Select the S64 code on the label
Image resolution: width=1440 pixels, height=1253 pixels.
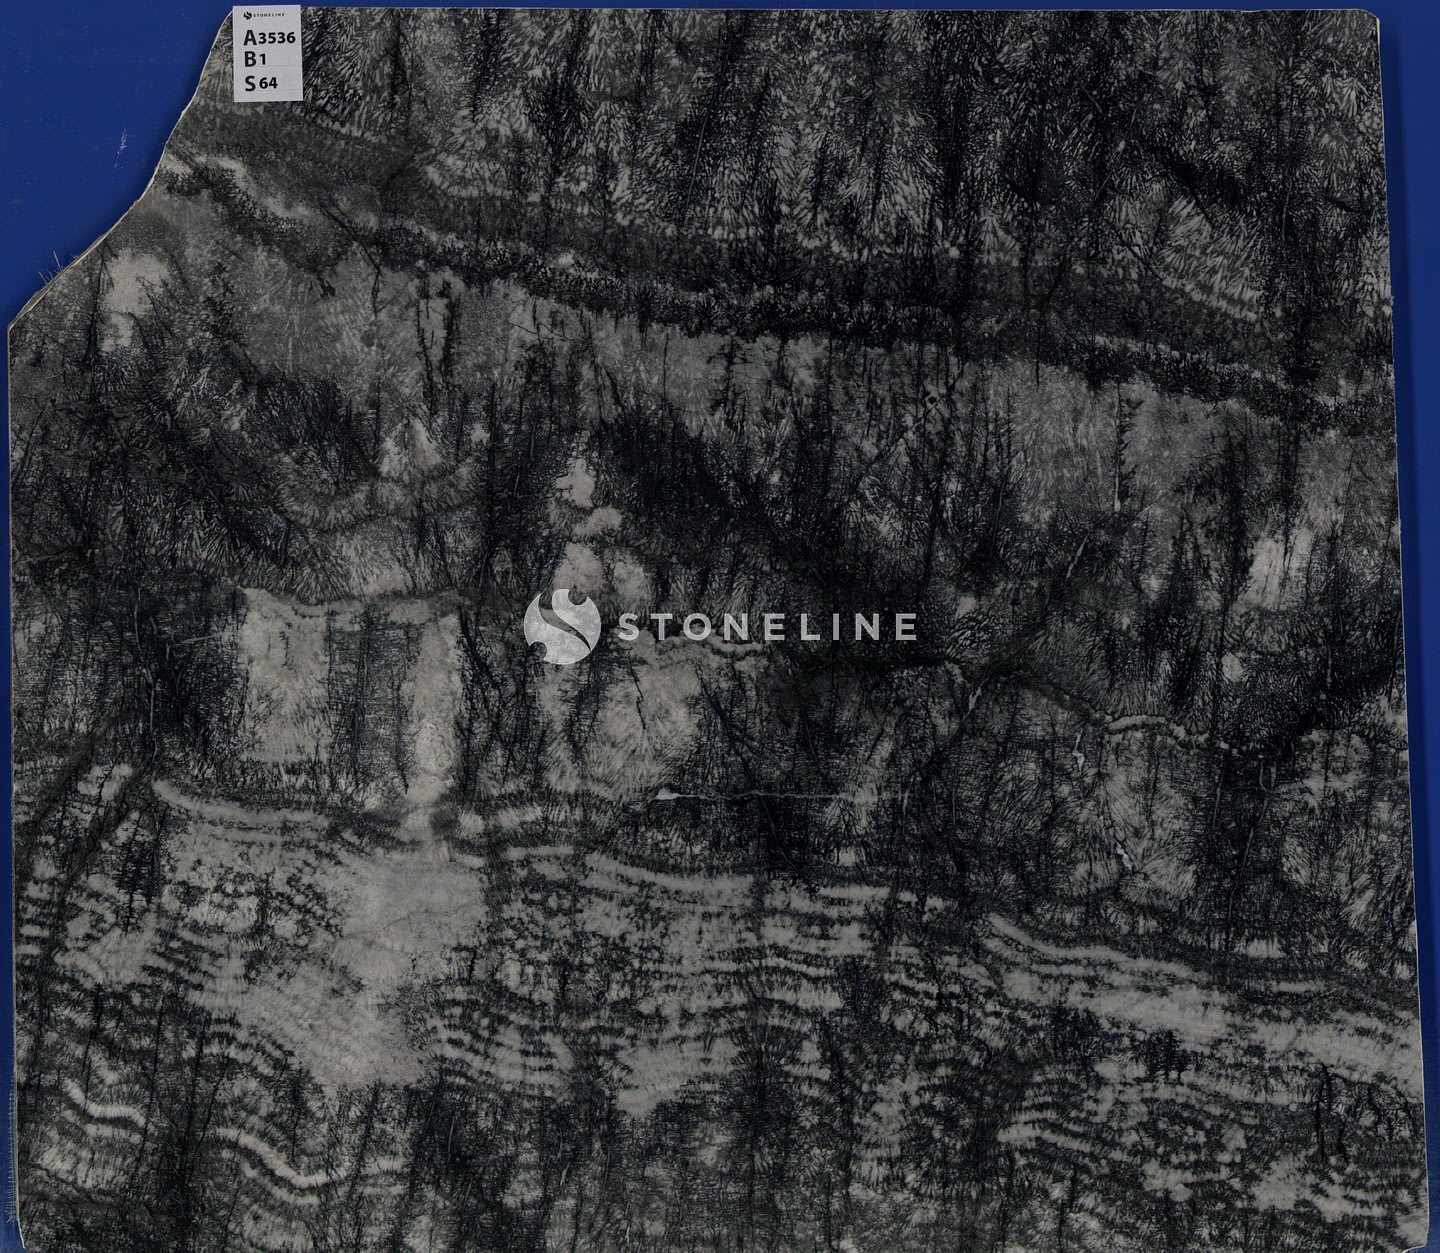coord(261,83)
